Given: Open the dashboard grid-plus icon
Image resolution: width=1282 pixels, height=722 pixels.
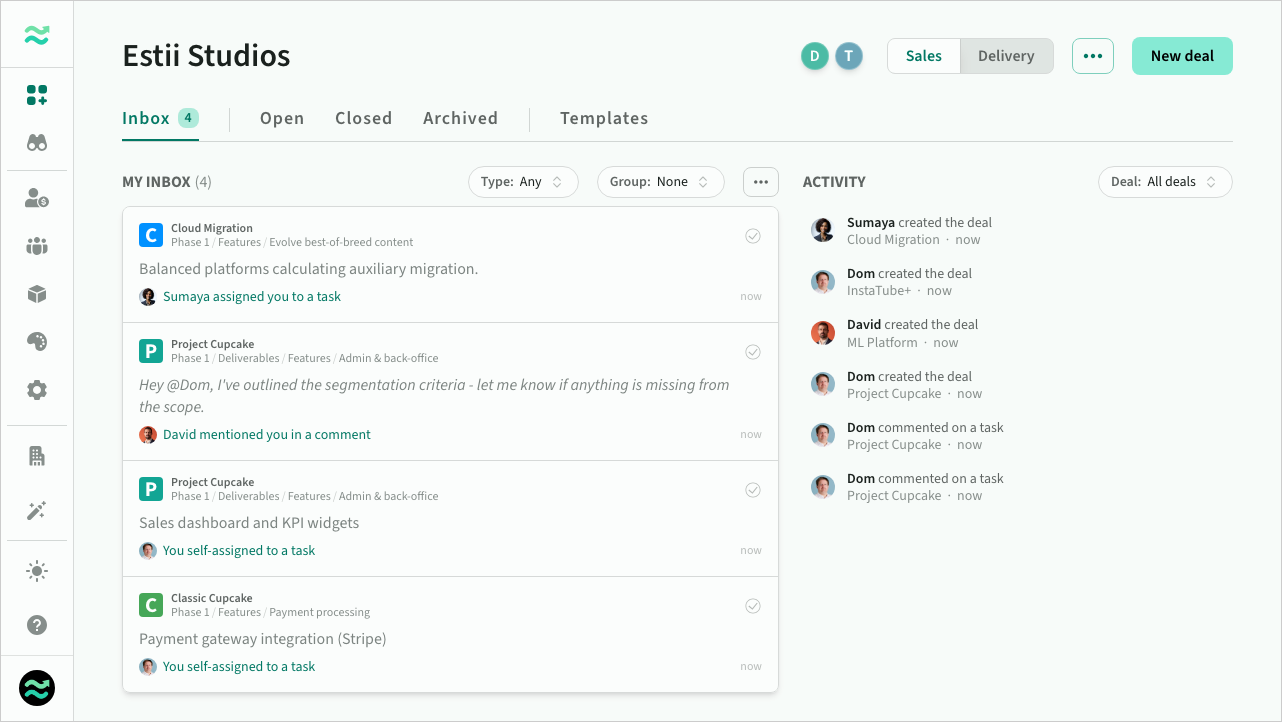Looking at the screenshot, I should coord(37,95).
